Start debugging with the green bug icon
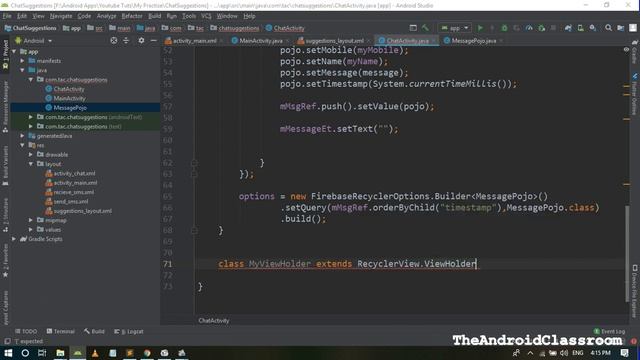Screen dimensions: 640x360 (x=504, y=28)
